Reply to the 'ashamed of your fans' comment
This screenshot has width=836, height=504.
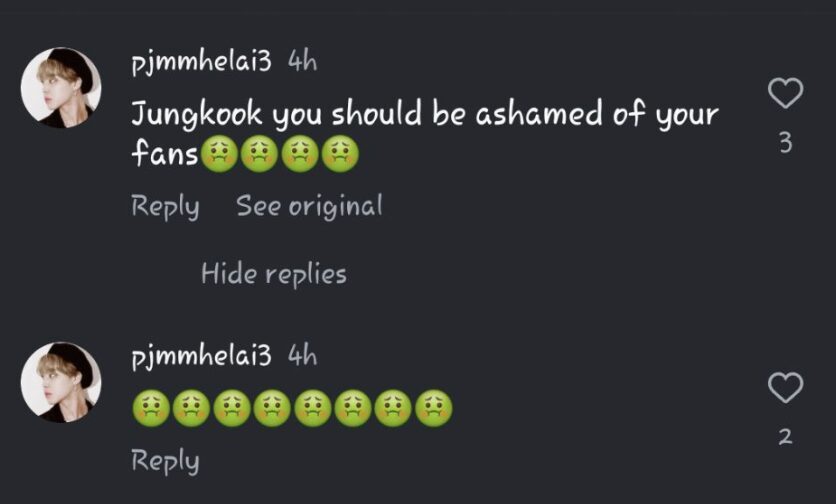pos(165,207)
